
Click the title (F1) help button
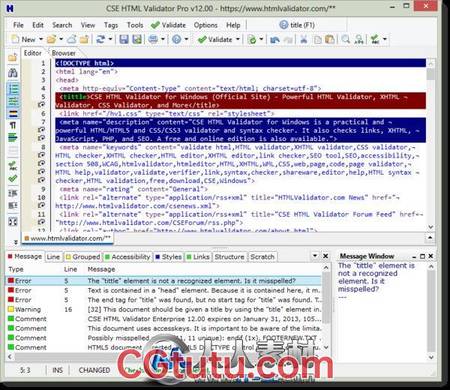click(297, 25)
